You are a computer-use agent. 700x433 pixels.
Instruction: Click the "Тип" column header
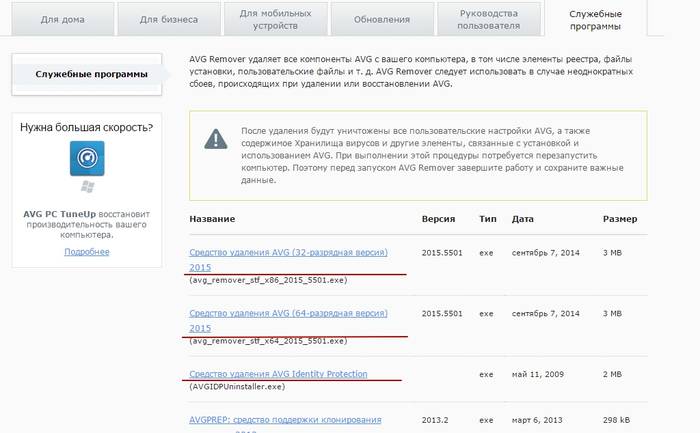pos(488,219)
